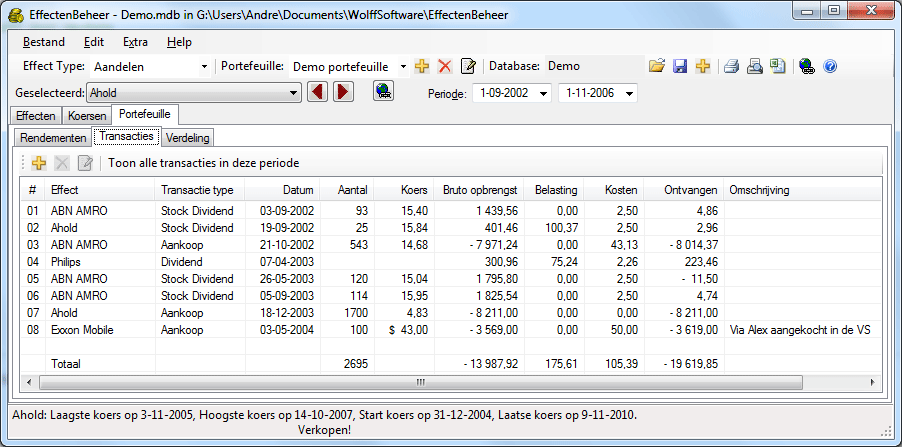Delete portefeuille using red X icon
Viewport: 902px width, 447px height.
[445, 67]
